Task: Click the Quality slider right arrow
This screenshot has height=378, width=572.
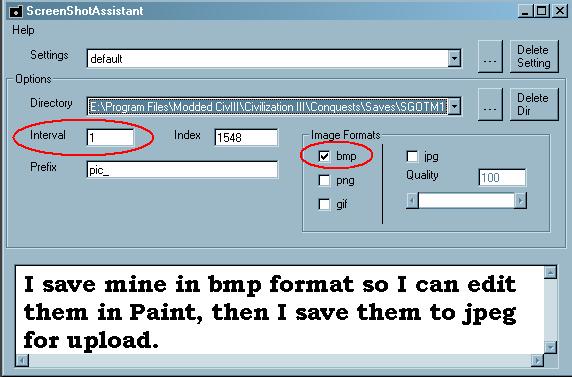Action: click(x=520, y=201)
